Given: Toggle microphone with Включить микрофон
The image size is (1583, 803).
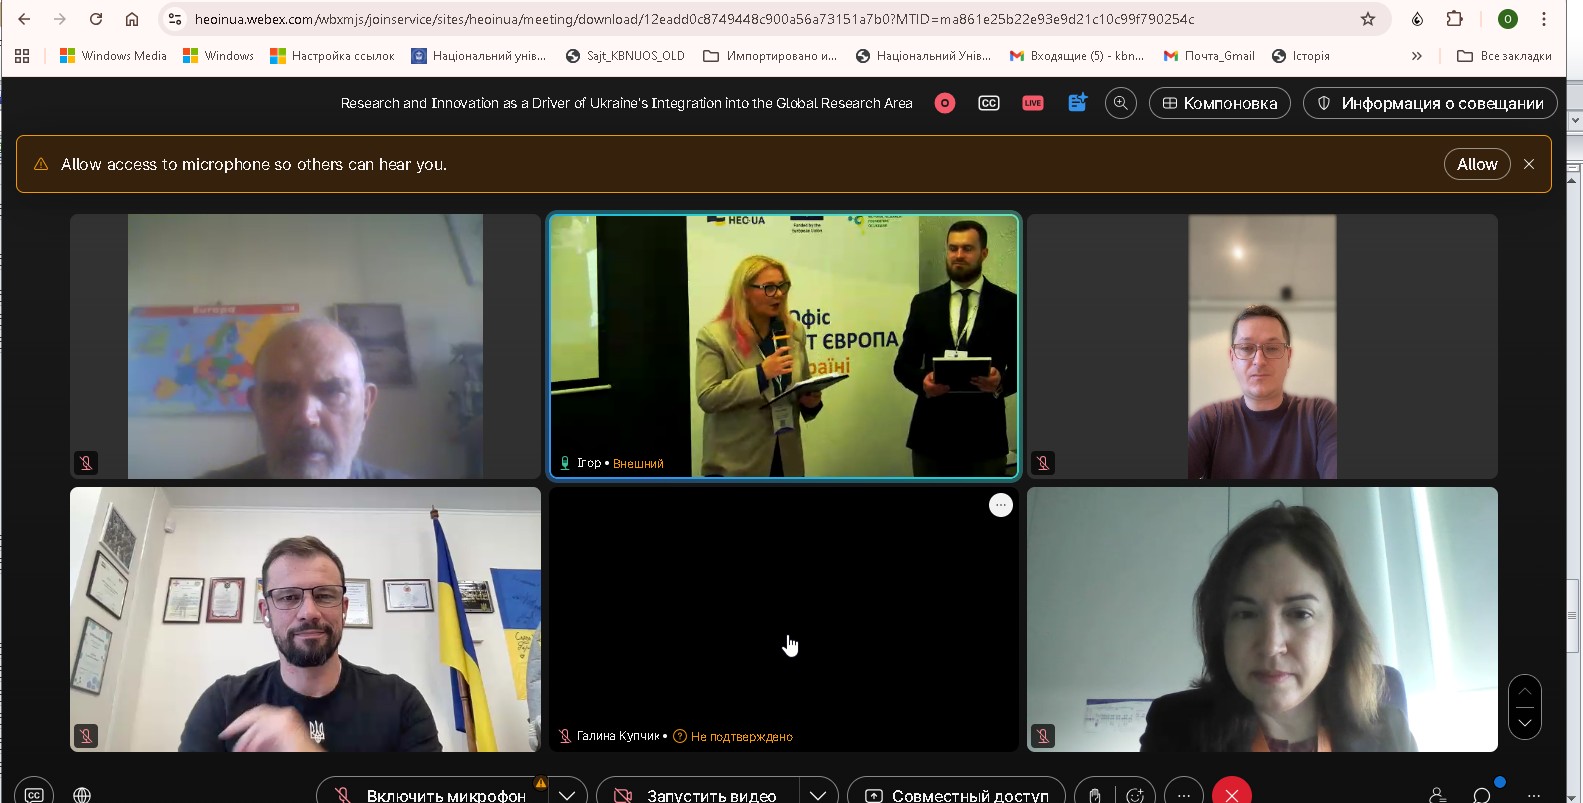Looking at the screenshot, I should pyautogui.click(x=431, y=794).
